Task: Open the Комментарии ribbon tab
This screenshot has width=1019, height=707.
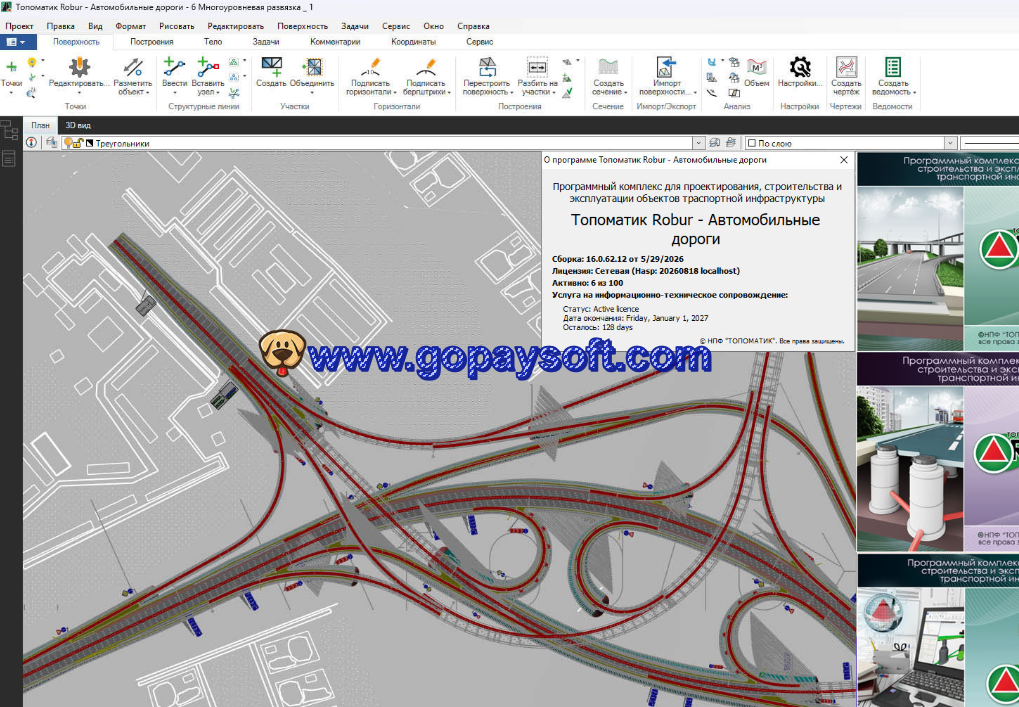Action: pos(335,42)
